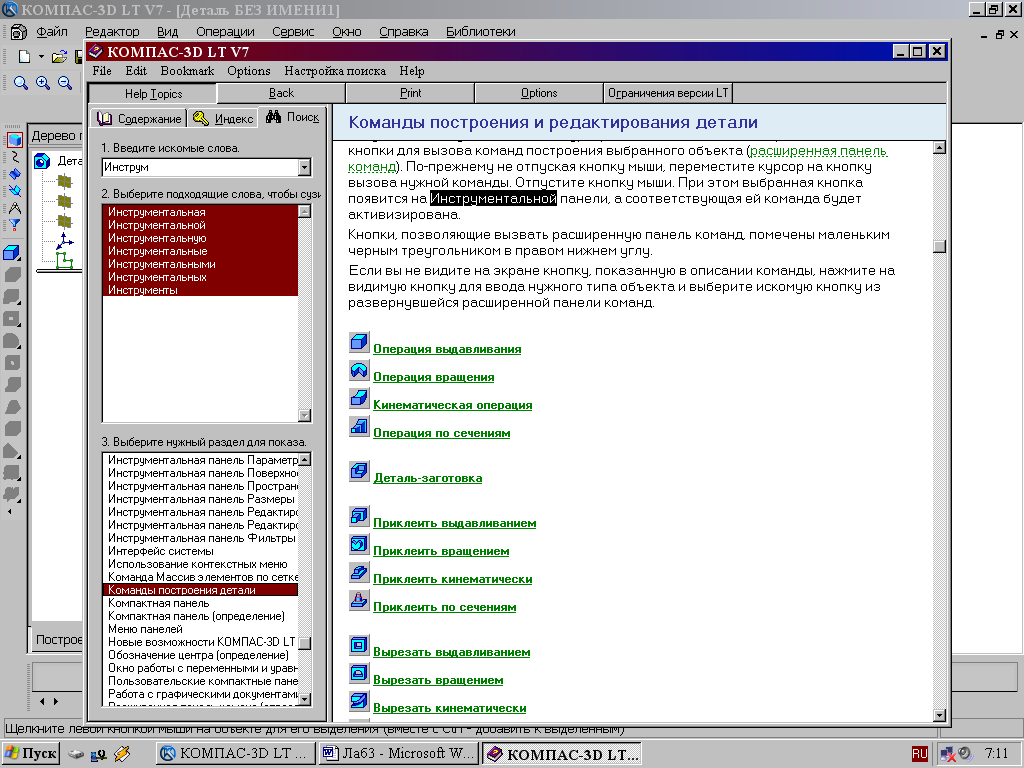Click the scroll-down arrow of the matching words list
1024x768 pixels.
point(304,415)
